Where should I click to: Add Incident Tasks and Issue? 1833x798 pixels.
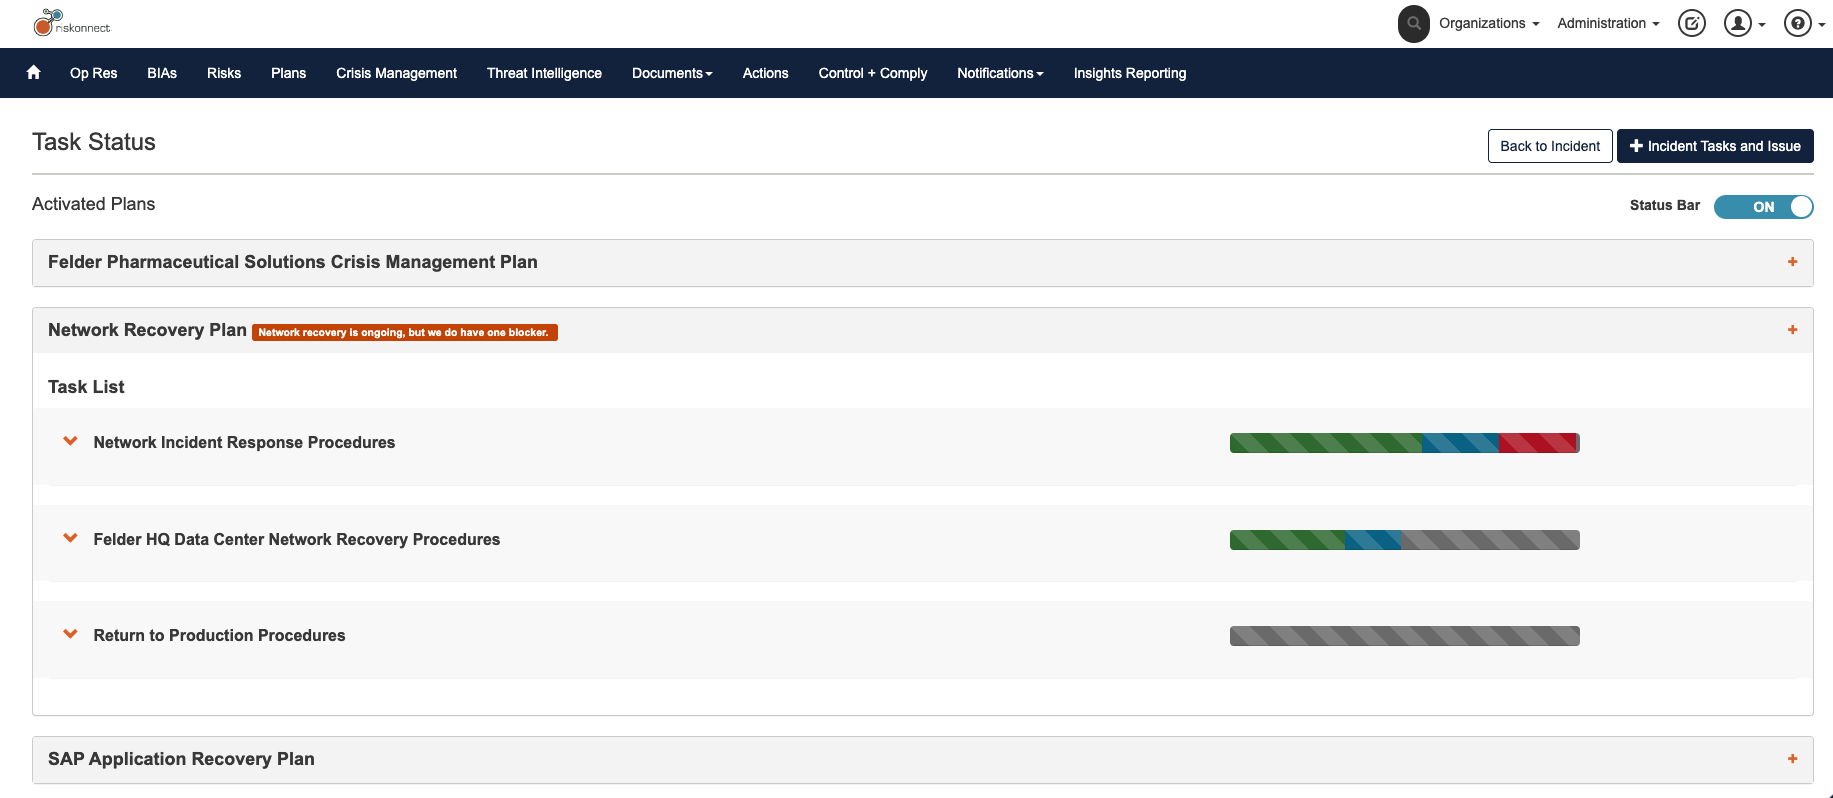point(1715,146)
